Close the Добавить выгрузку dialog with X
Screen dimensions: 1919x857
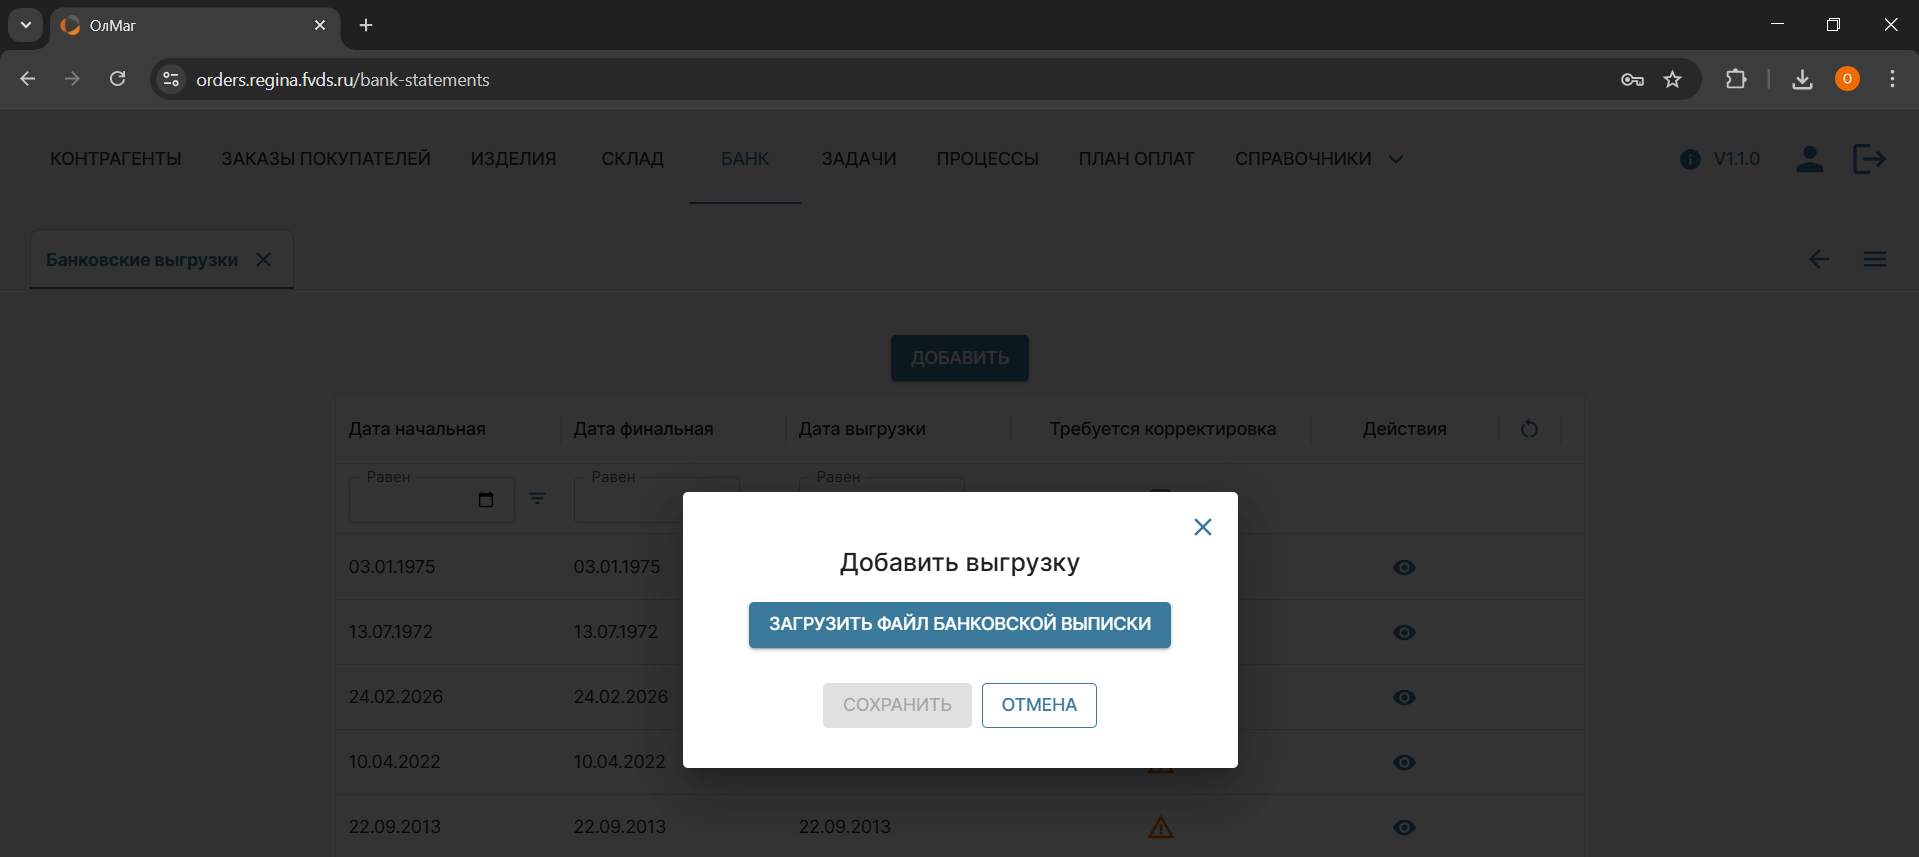coord(1202,527)
